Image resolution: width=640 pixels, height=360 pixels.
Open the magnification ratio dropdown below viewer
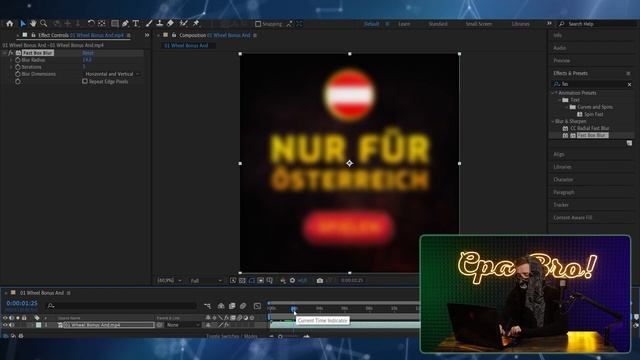[169, 280]
